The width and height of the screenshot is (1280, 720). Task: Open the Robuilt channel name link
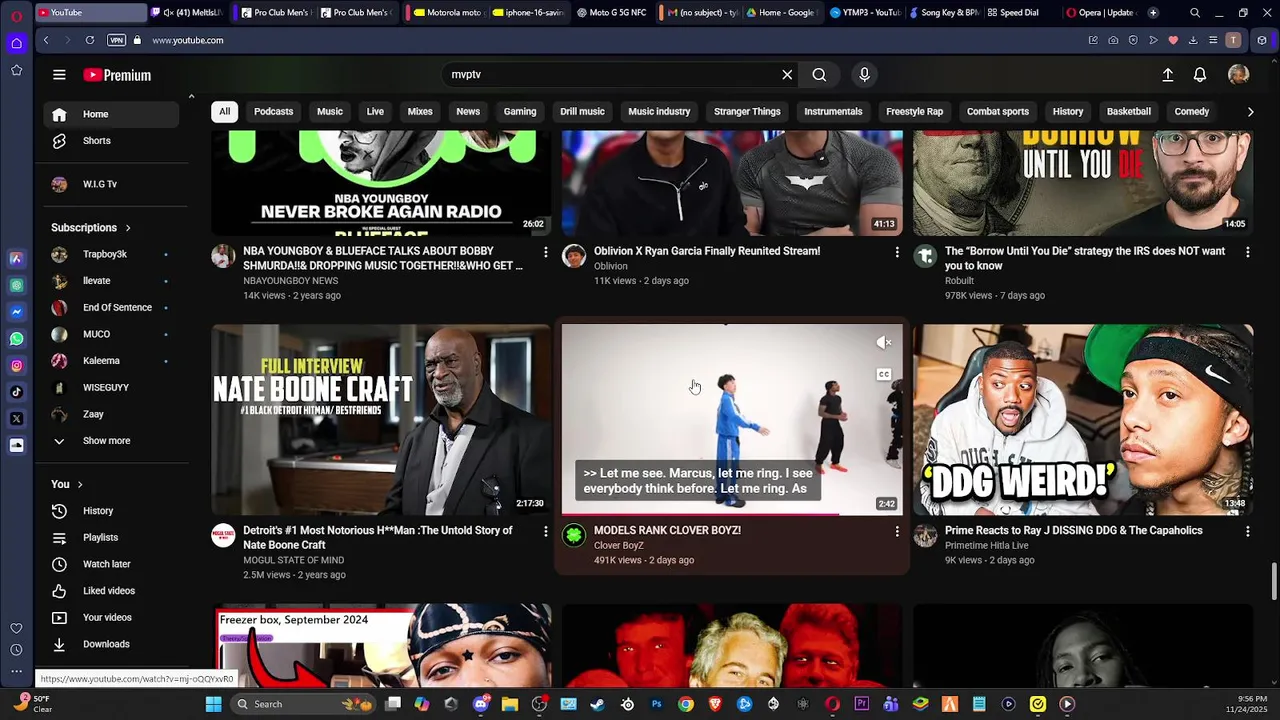(x=959, y=281)
